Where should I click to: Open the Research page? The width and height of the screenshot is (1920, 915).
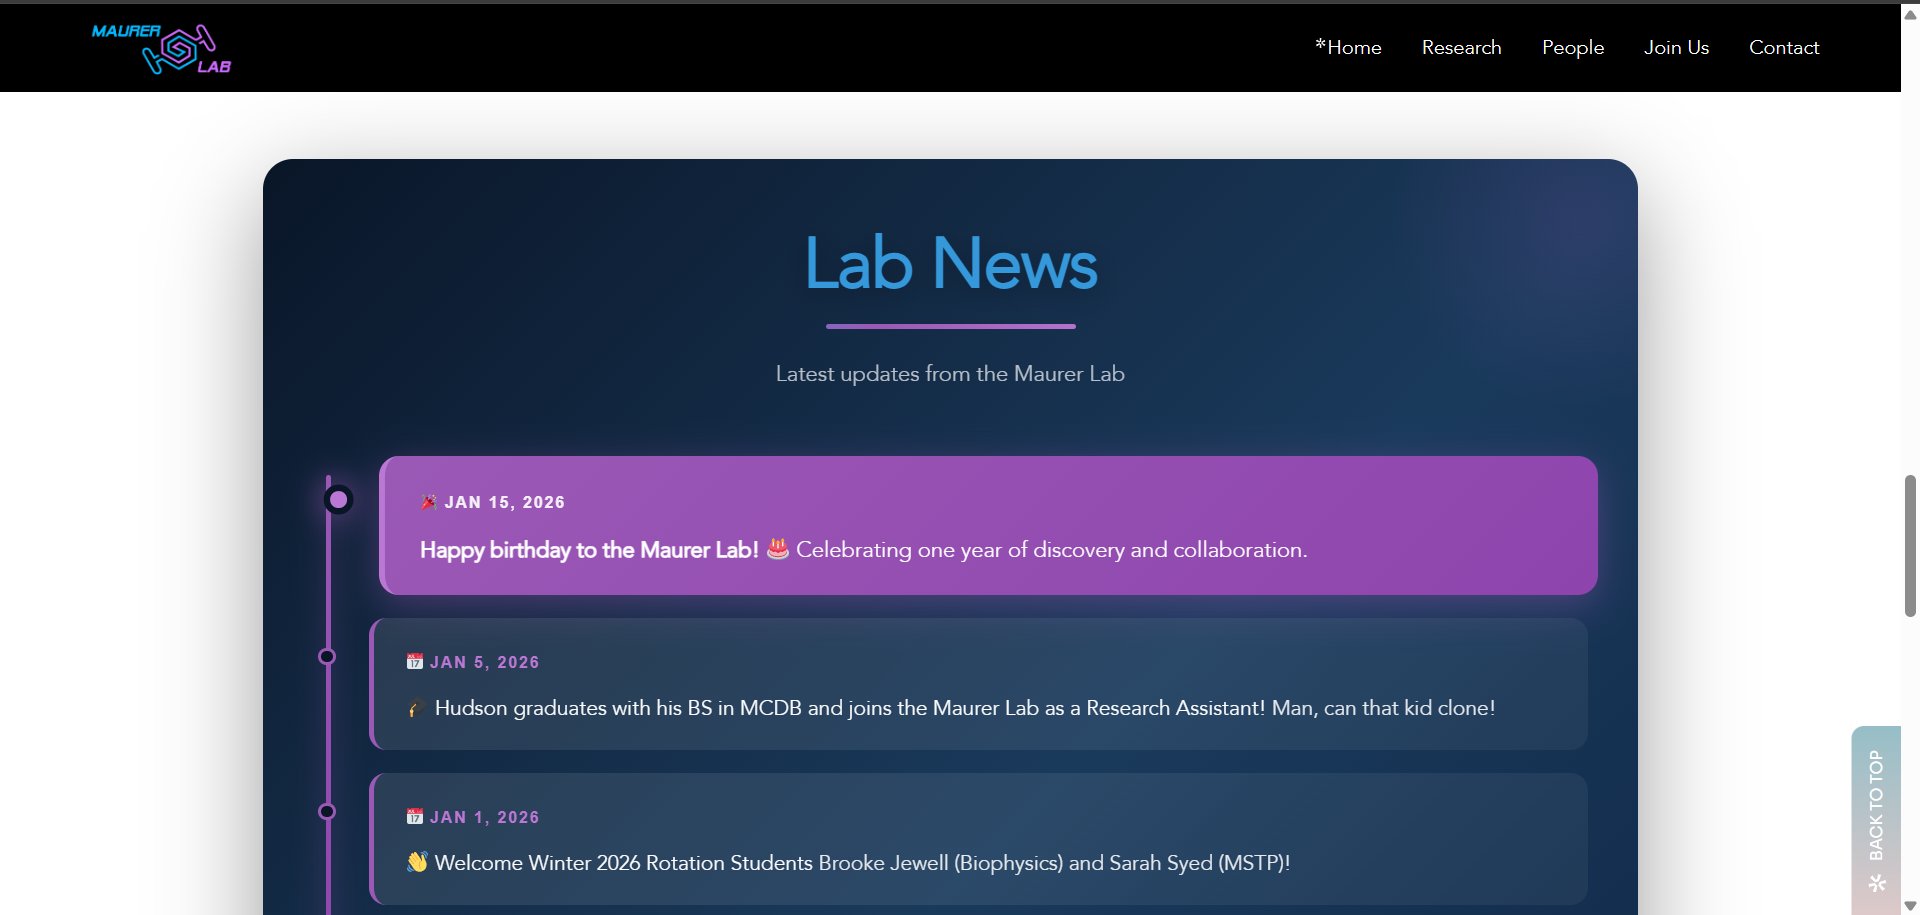pyautogui.click(x=1461, y=47)
